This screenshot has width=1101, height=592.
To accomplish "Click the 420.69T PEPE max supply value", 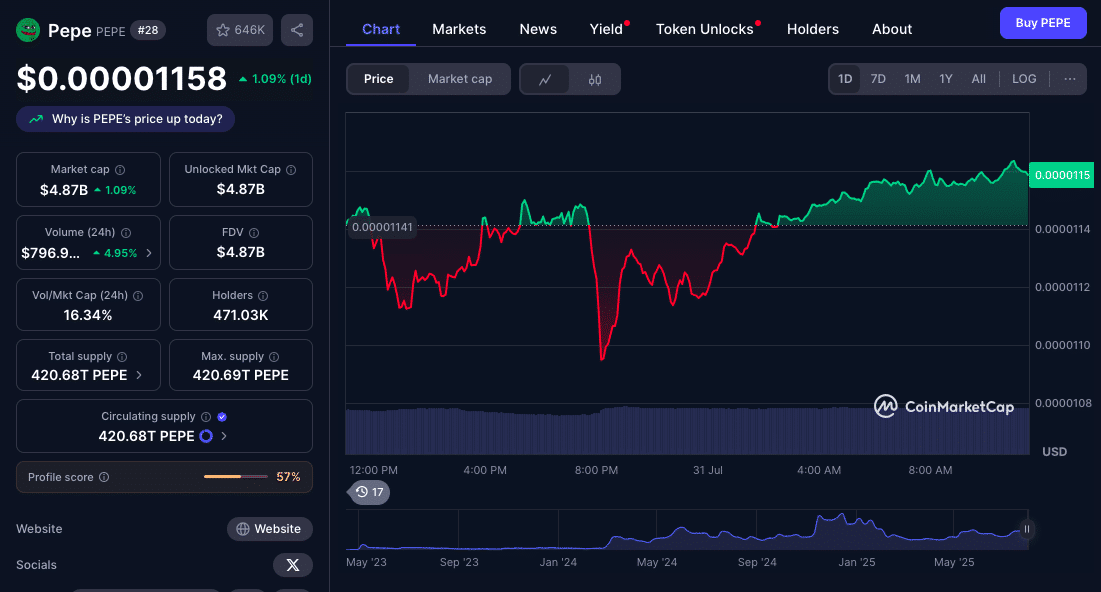I will 241,375.
